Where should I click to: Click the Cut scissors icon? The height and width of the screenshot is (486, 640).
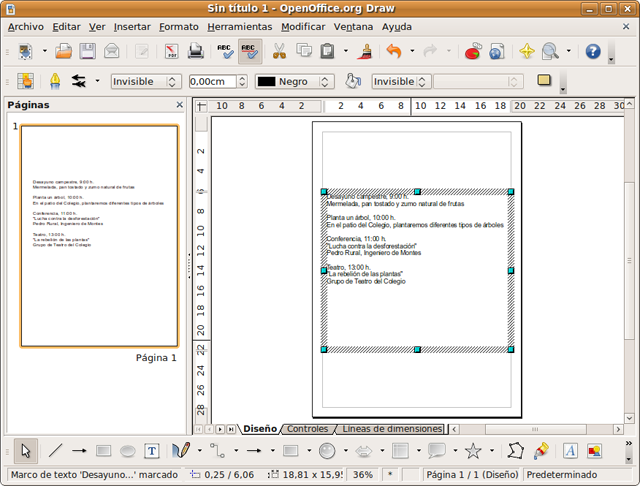tap(280, 50)
